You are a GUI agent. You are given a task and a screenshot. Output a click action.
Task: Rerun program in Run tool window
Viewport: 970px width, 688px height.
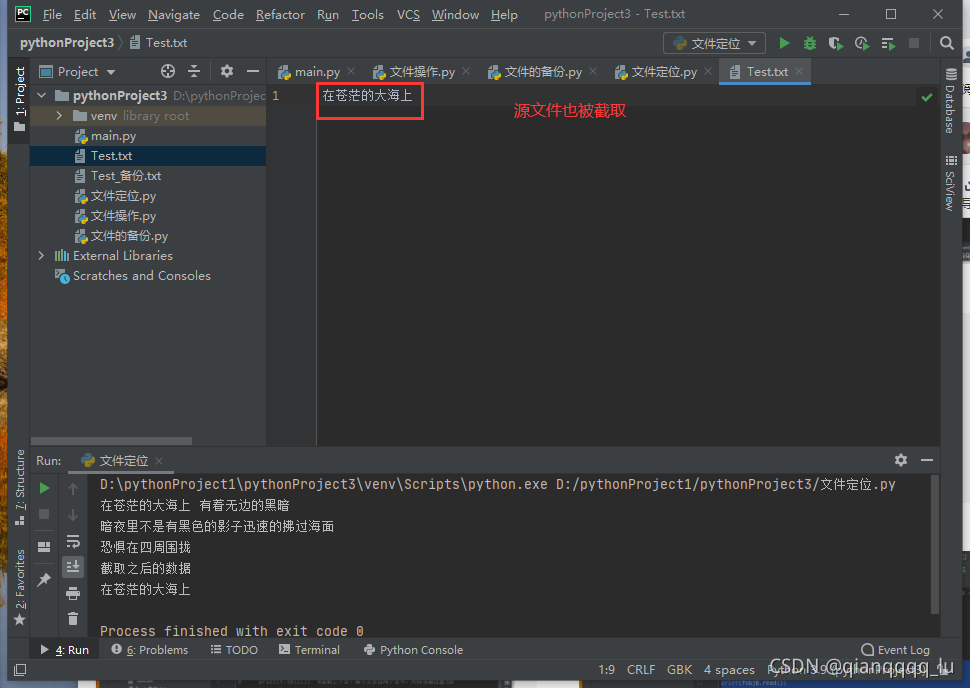pos(45,488)
